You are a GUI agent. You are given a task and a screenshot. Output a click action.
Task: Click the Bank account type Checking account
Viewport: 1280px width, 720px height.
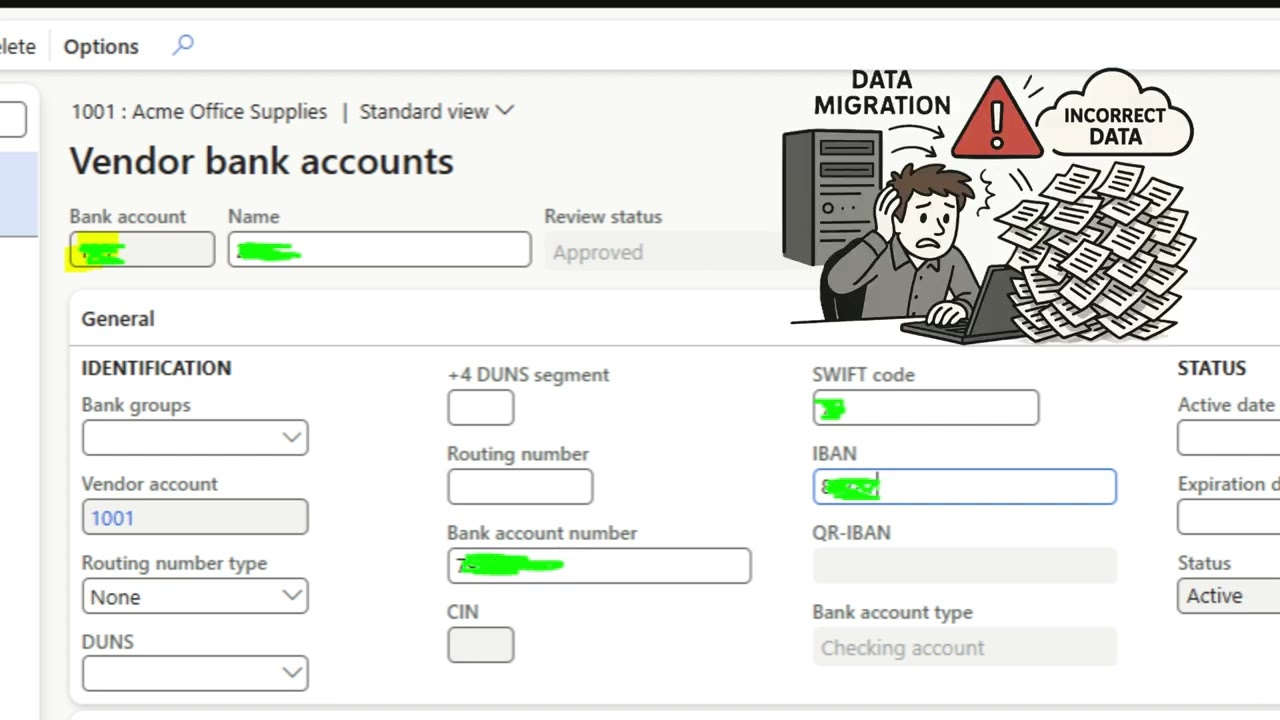(965, 648)
